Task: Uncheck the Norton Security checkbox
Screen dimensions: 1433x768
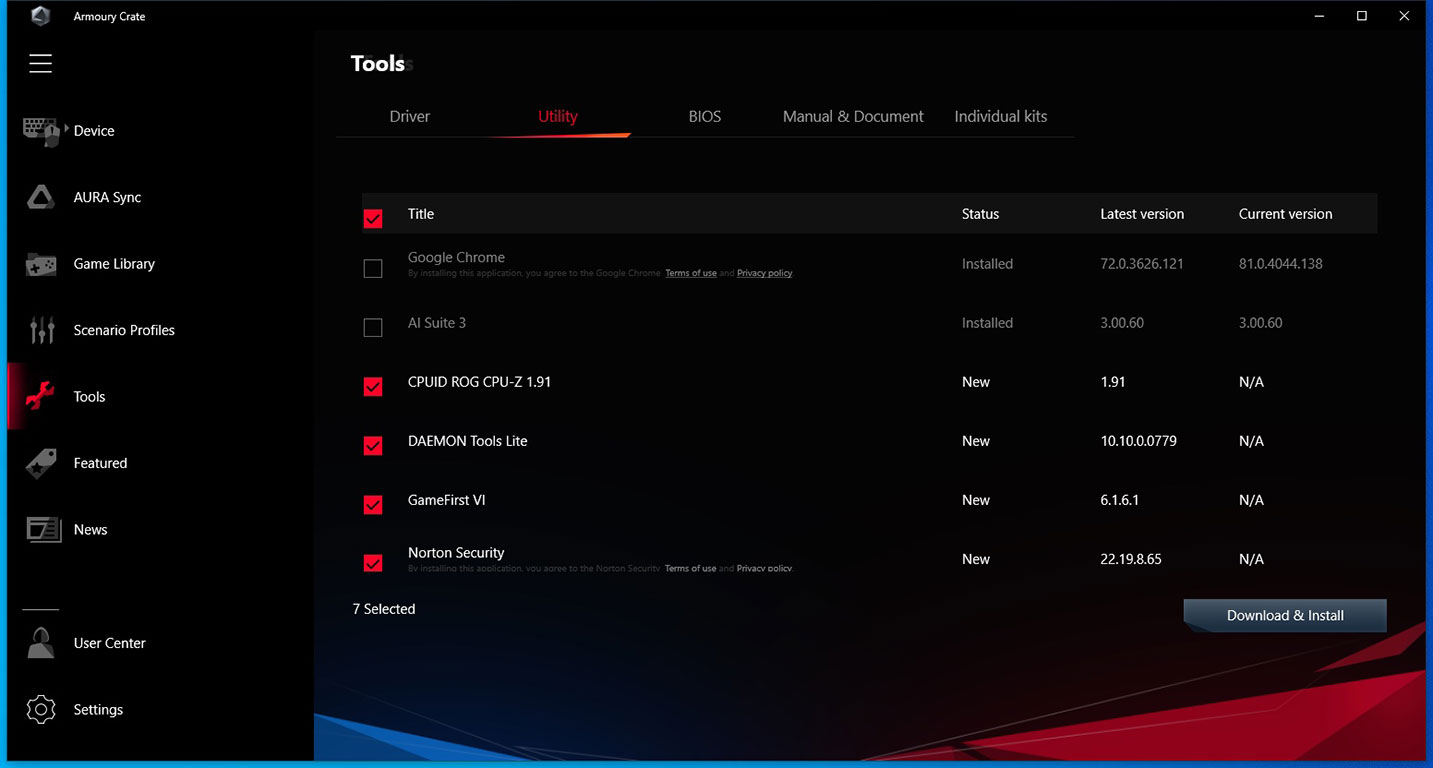Action: [x=373, y=563]
